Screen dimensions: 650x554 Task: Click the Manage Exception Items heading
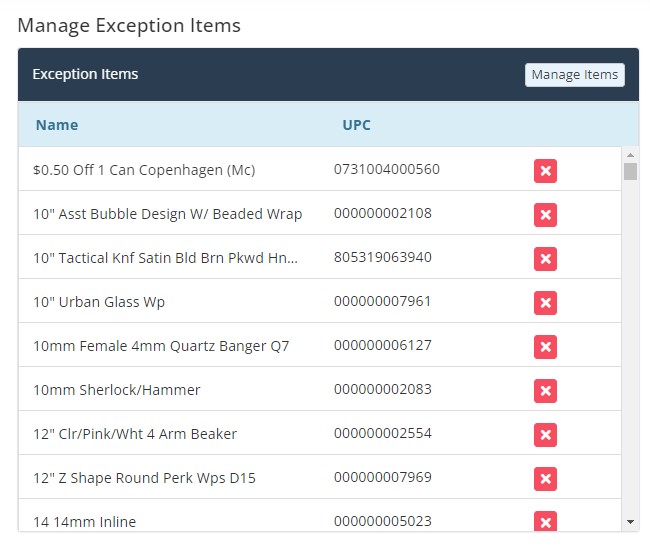coord(129,26)
